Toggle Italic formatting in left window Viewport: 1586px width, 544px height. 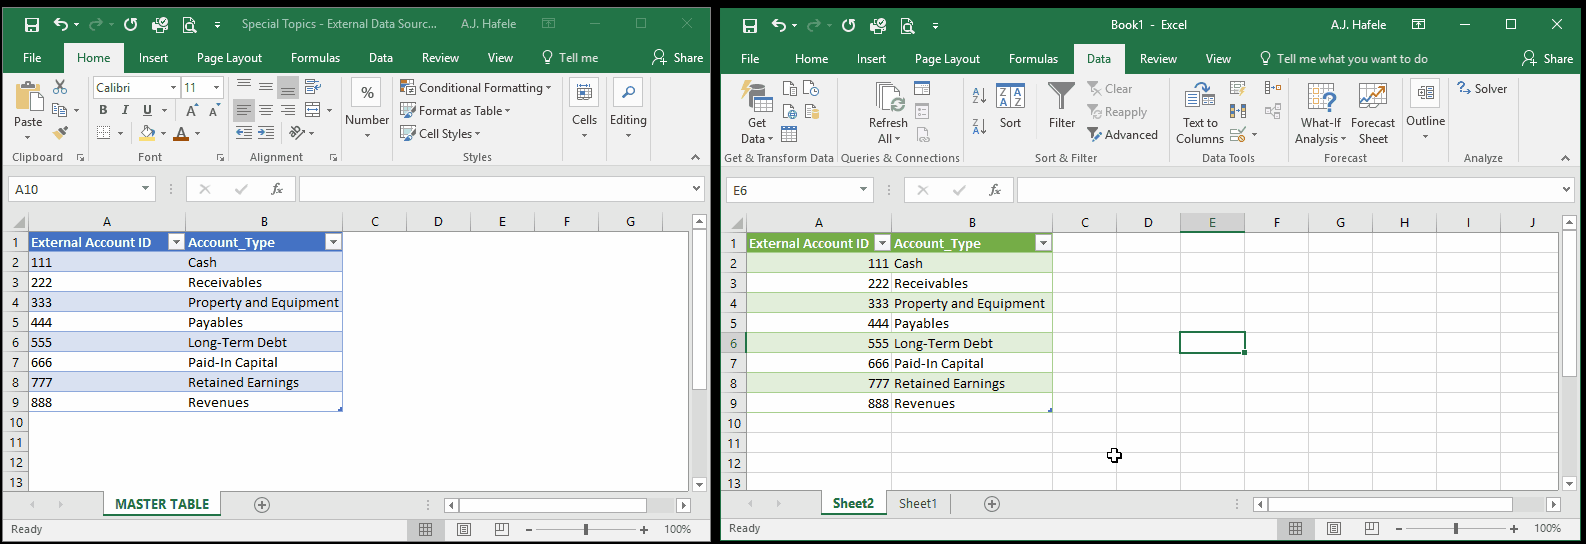coord(125,110)
